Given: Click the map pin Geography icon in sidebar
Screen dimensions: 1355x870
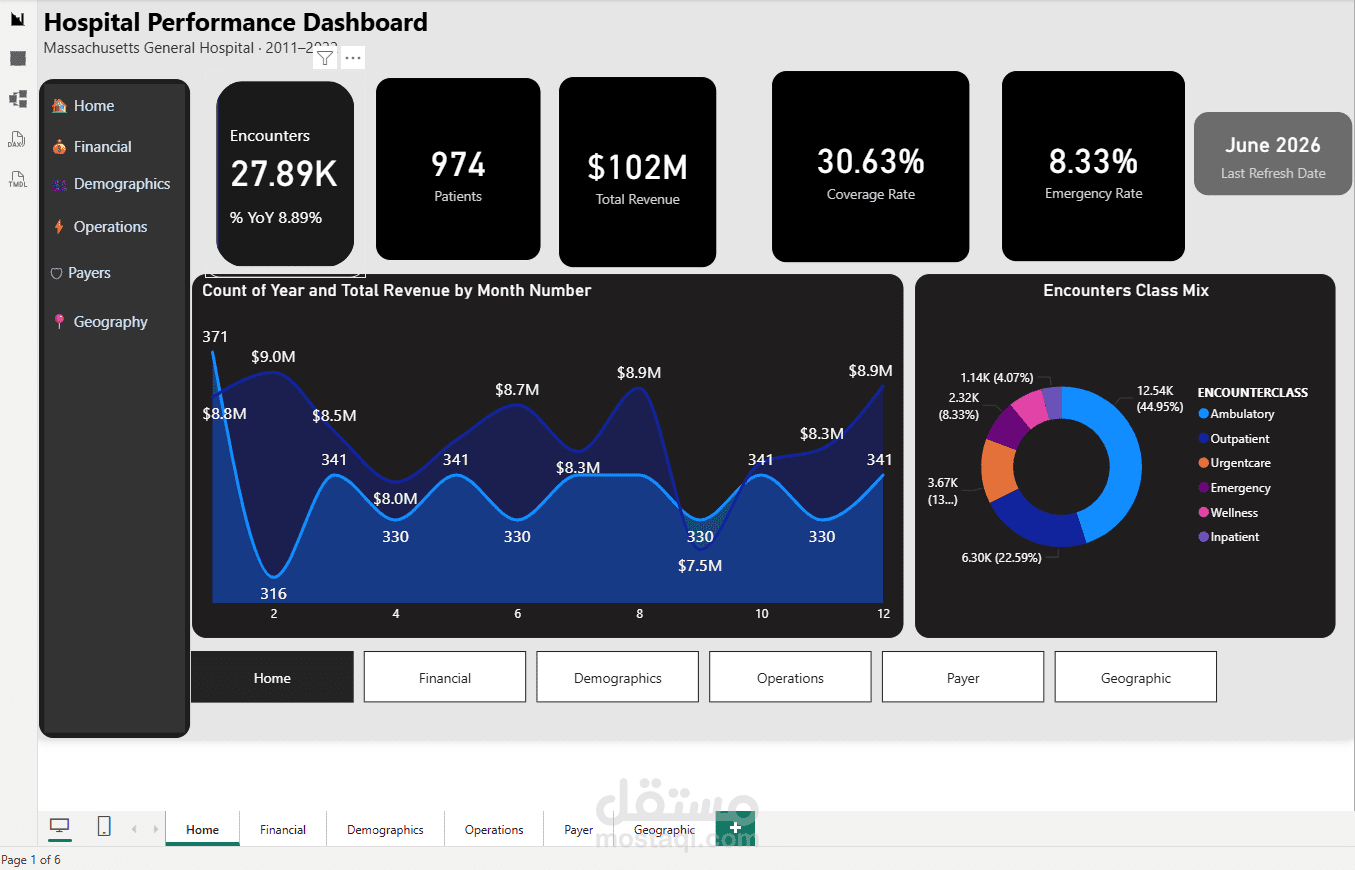Looking at the screenshot, I should 59,322.
